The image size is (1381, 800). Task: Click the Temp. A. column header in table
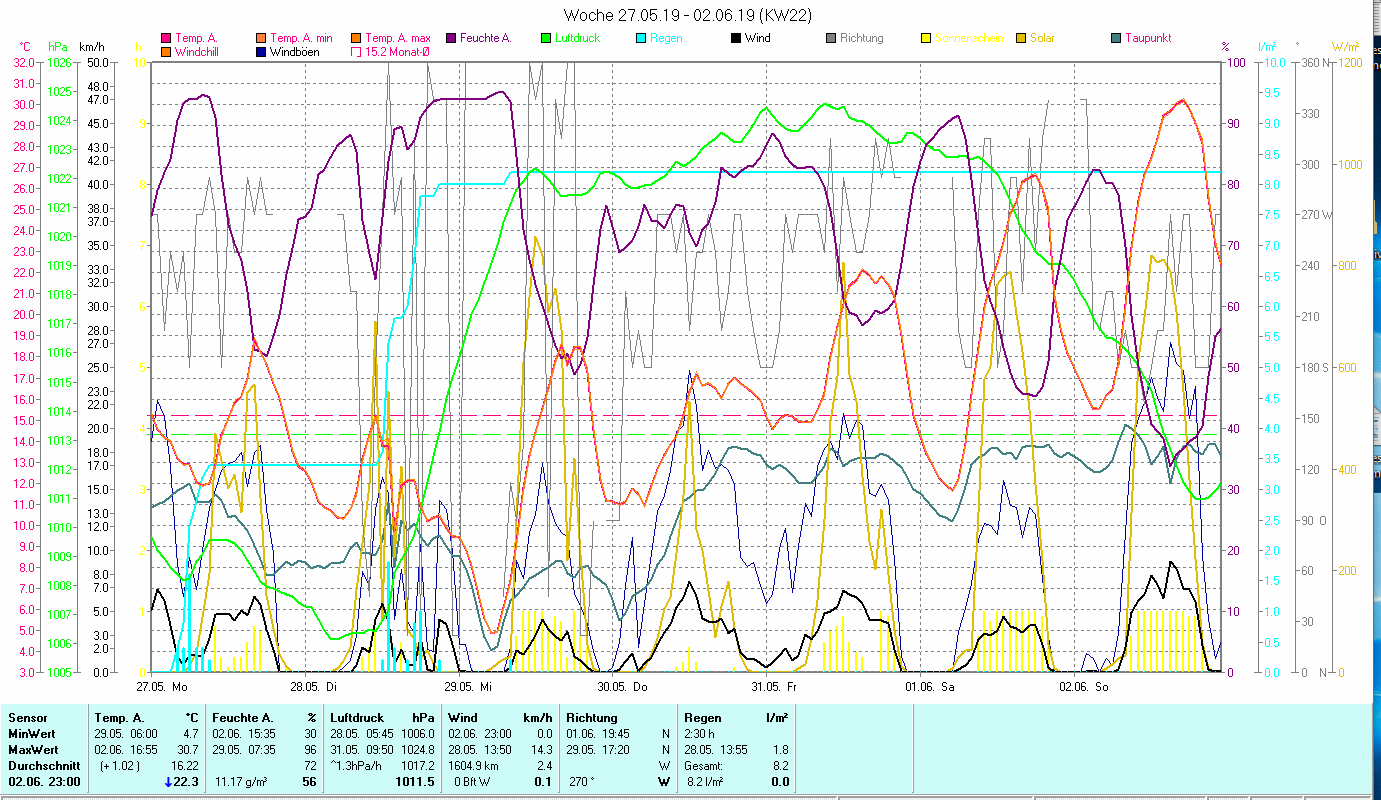(120, 718)
